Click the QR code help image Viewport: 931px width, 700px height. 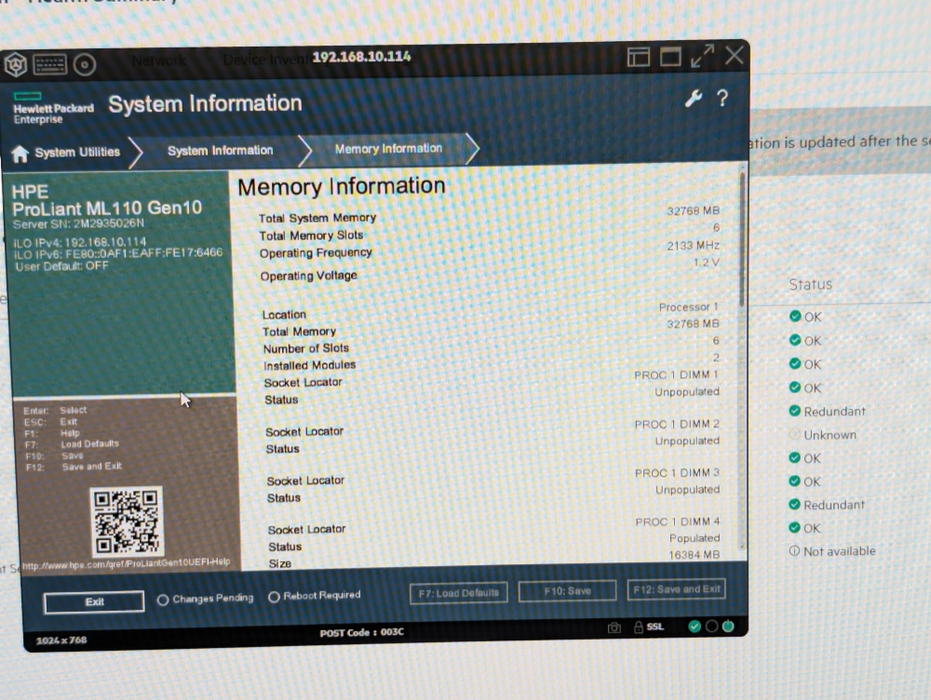[x=126, y=521]
